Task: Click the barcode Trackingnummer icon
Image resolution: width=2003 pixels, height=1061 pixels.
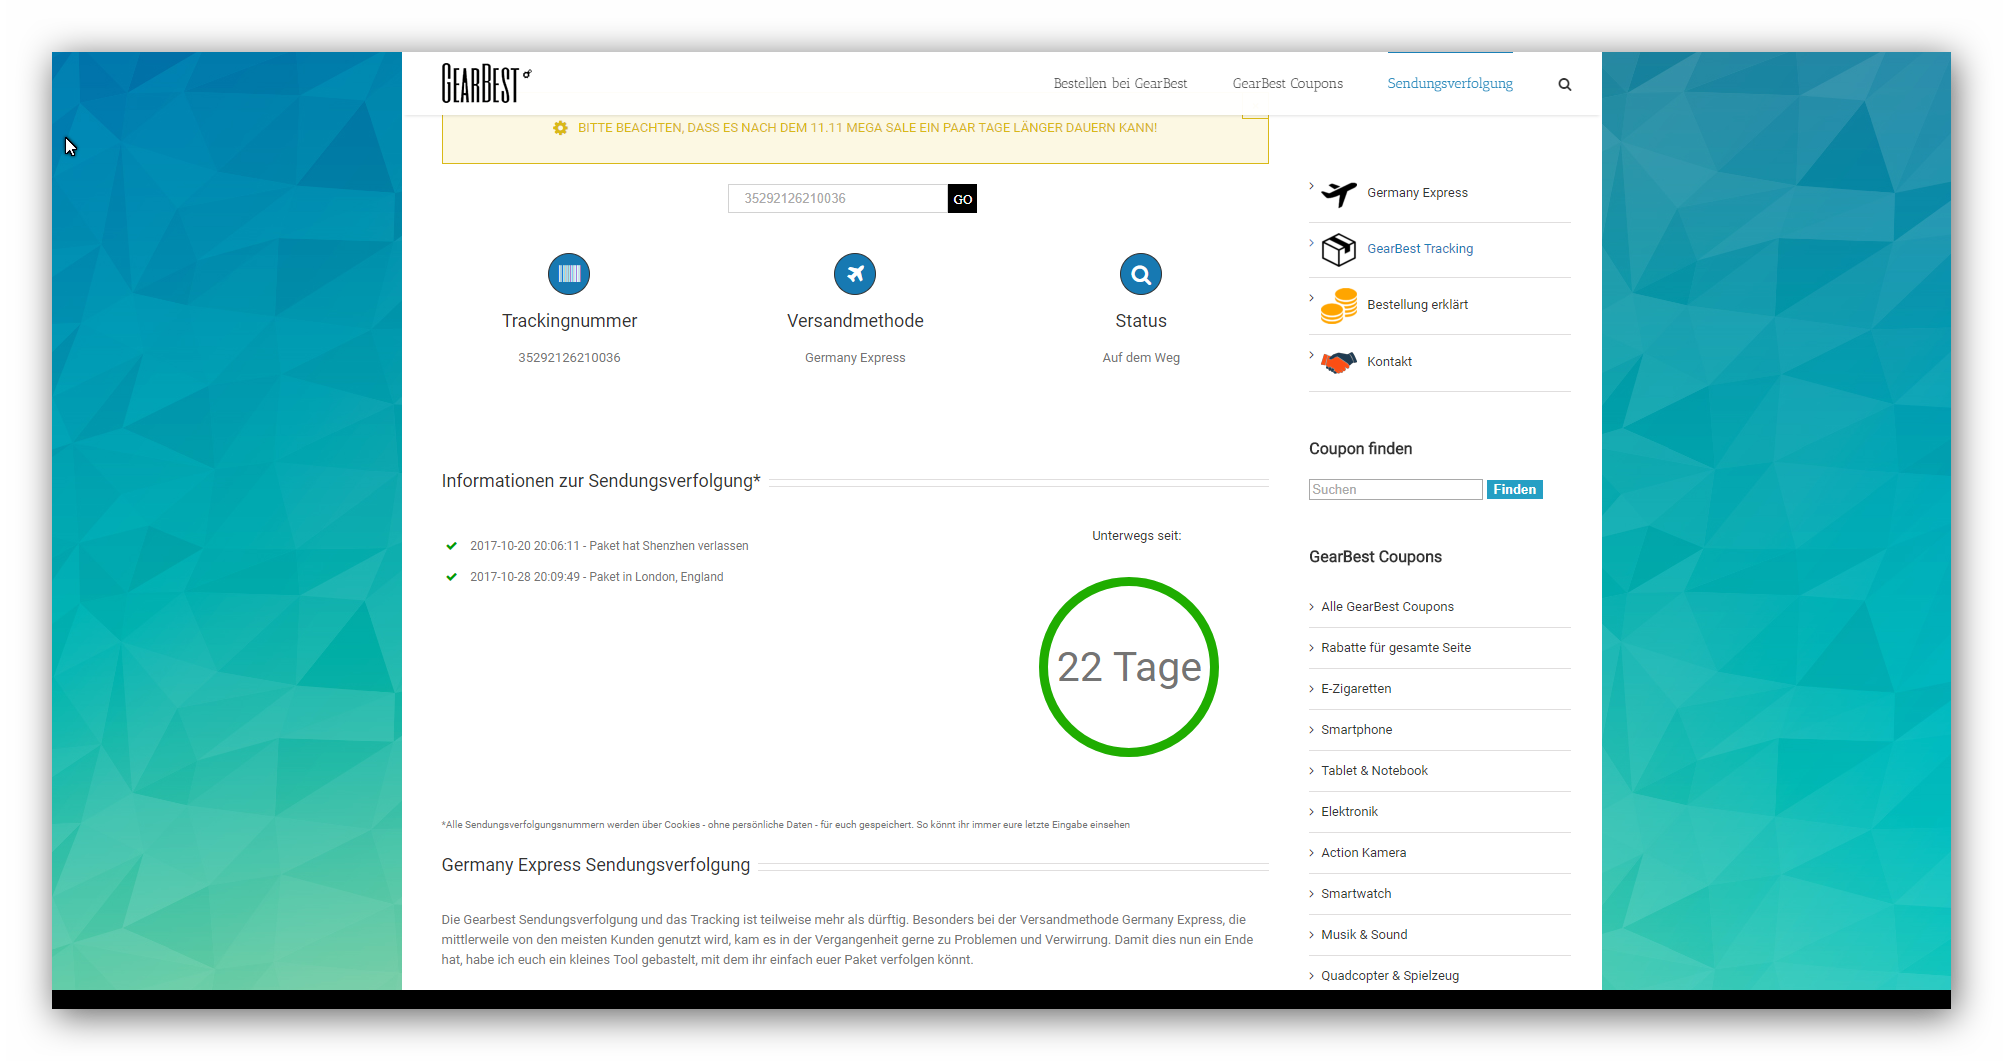Action: [x=569, y=274]
